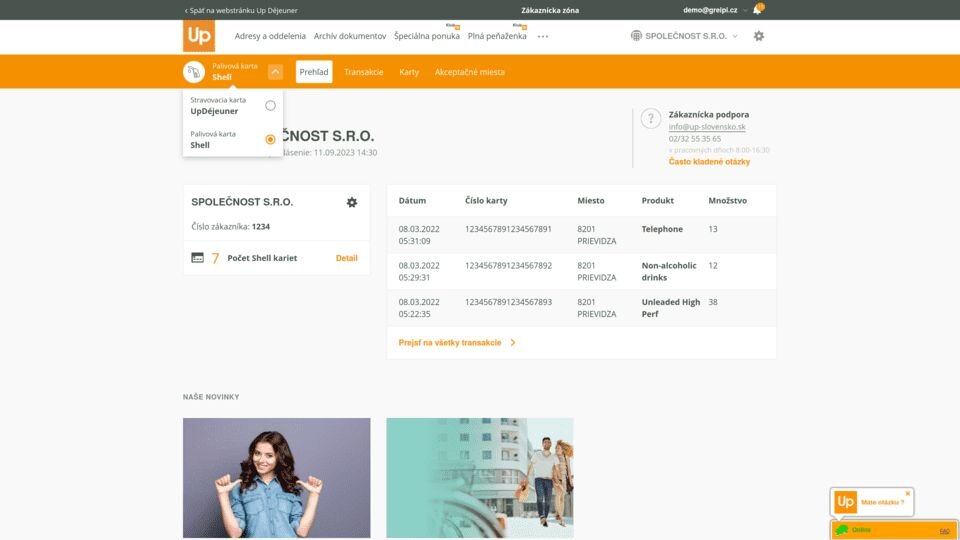
Task: Close the chat question popup
Action: [x=908, y=493]
